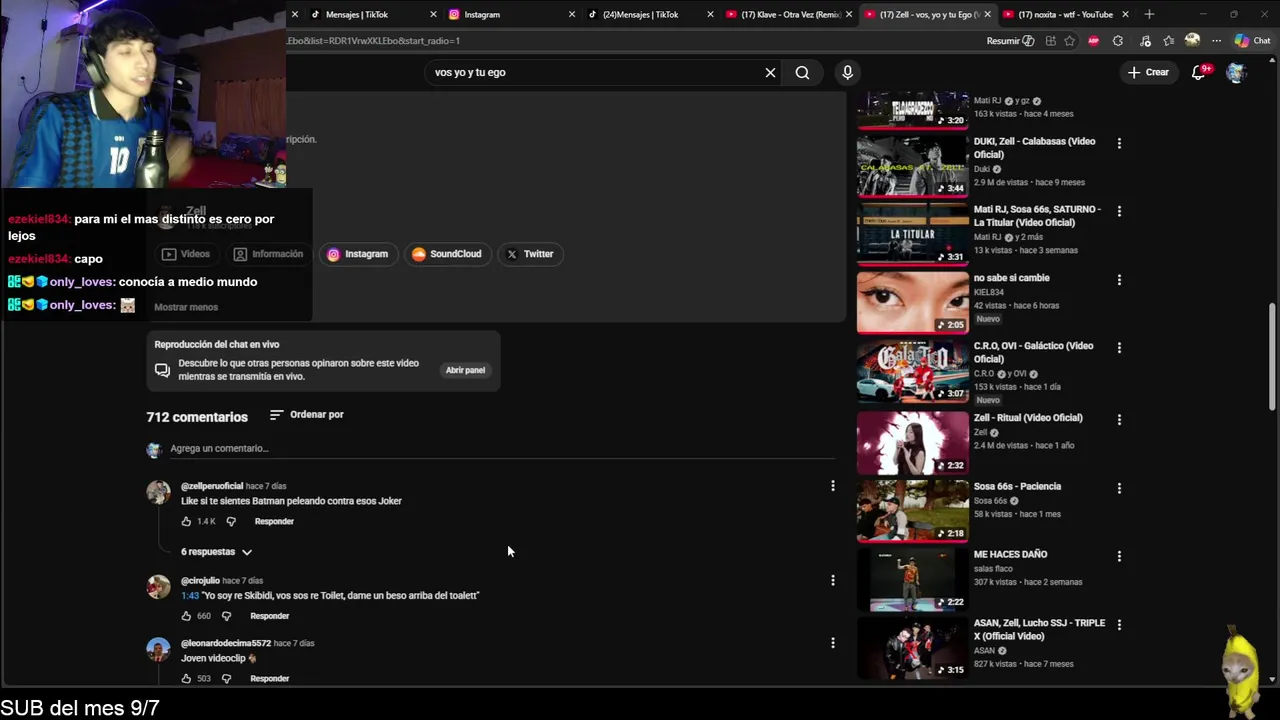Viewport: 1280px width, 720px height.
Task: Open the split screen icon in address bar
Action: [x=1050, y=41]
